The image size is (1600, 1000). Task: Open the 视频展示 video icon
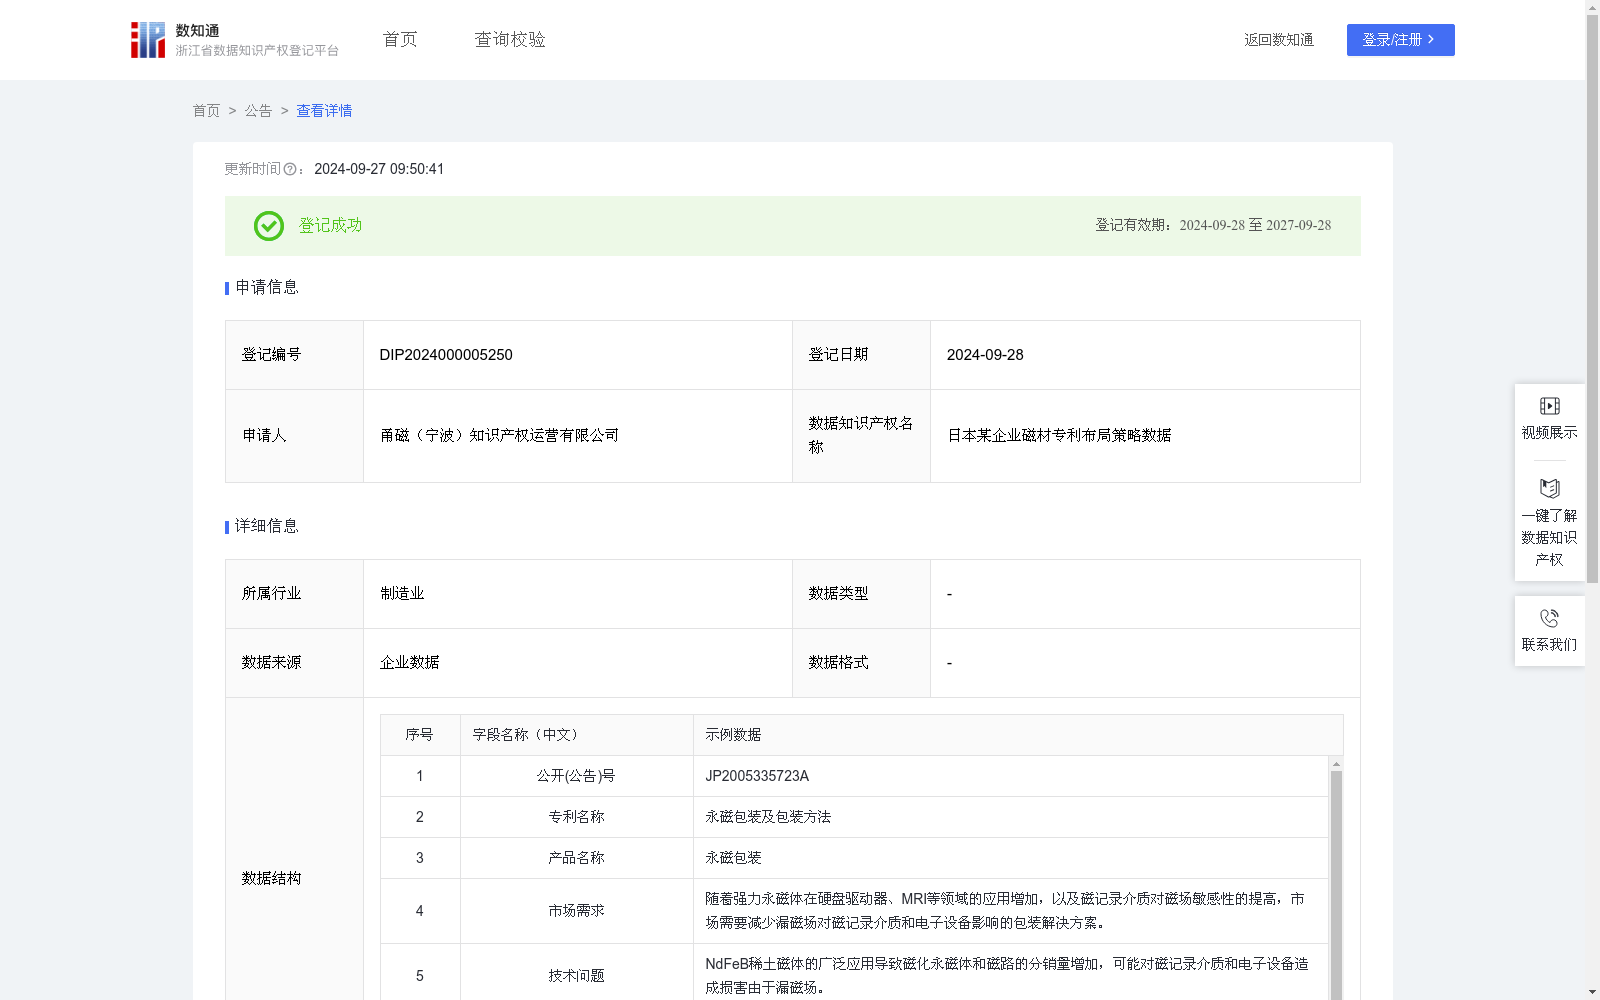point(1549,406)
